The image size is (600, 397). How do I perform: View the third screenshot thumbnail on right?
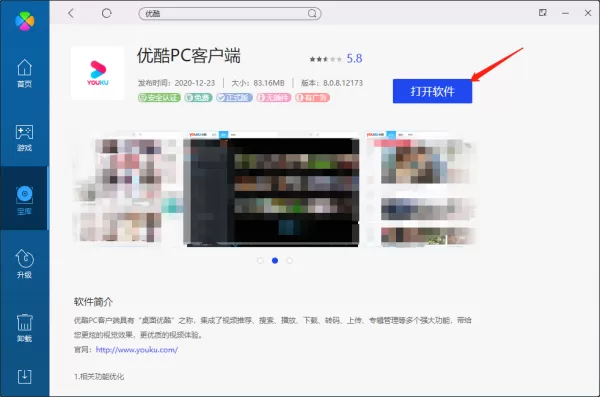[x=420, y=190]
